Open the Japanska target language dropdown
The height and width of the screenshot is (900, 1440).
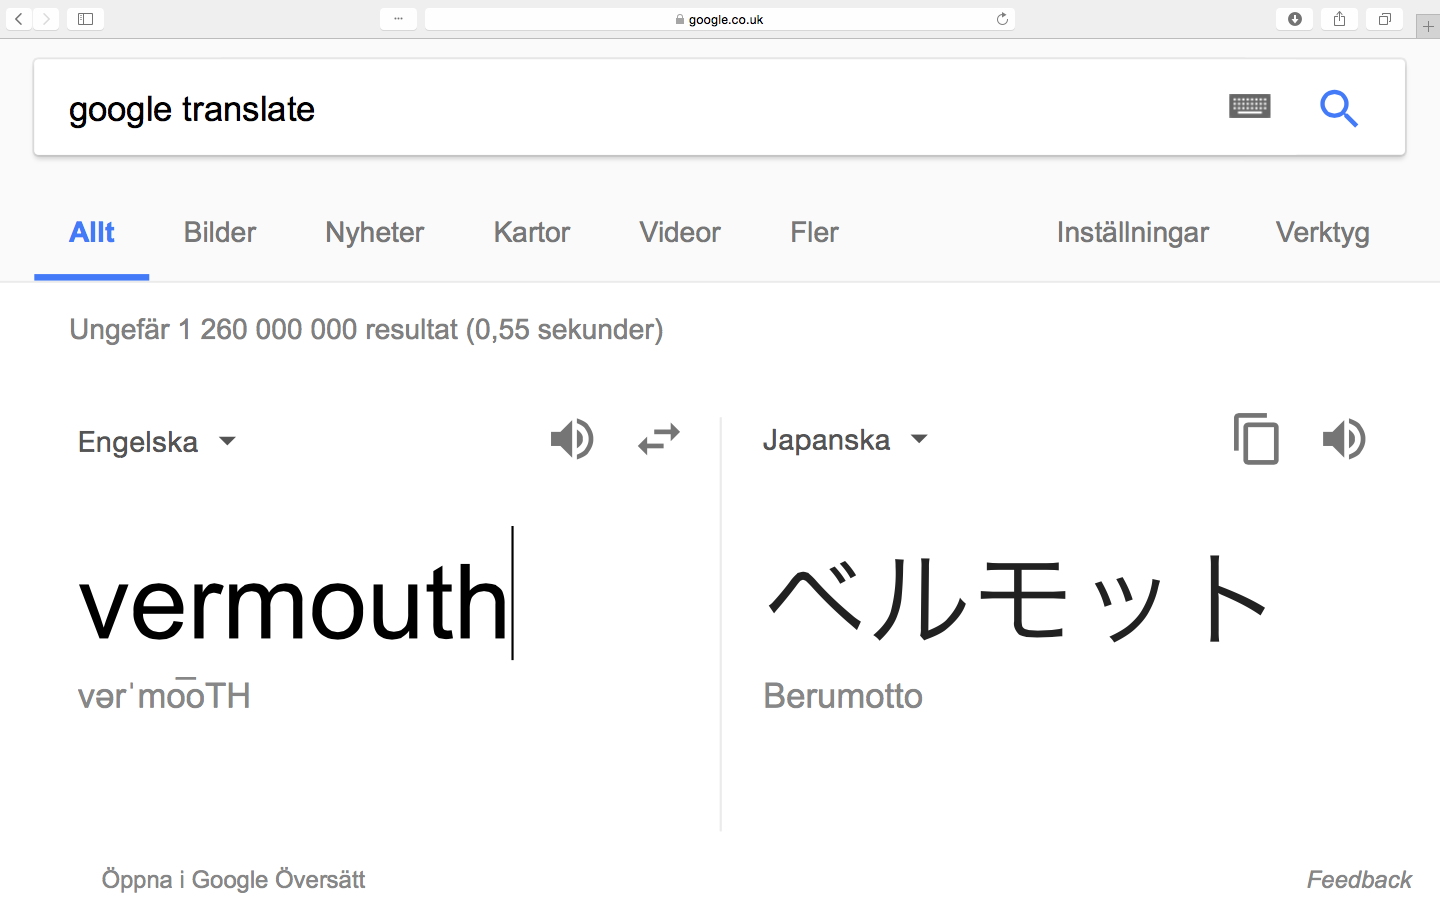tap(846, 440)
